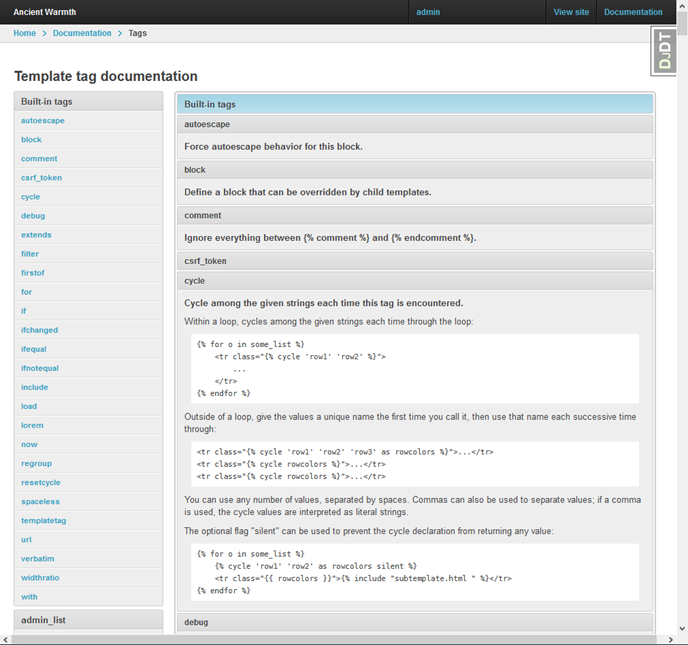688x645 pixels.
Task: Open the admin user menu
Action: [x=428, y=12]
